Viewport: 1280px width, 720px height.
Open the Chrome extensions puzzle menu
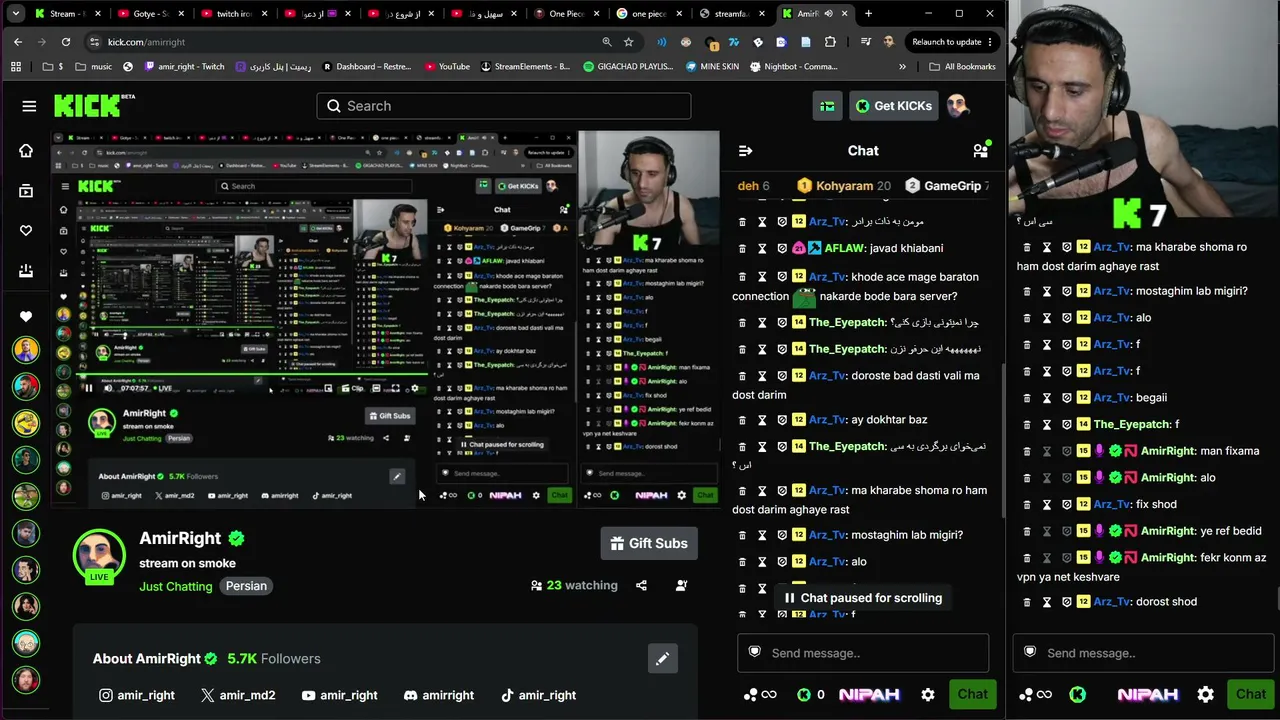pyautogui.click(x=830, y=42)
